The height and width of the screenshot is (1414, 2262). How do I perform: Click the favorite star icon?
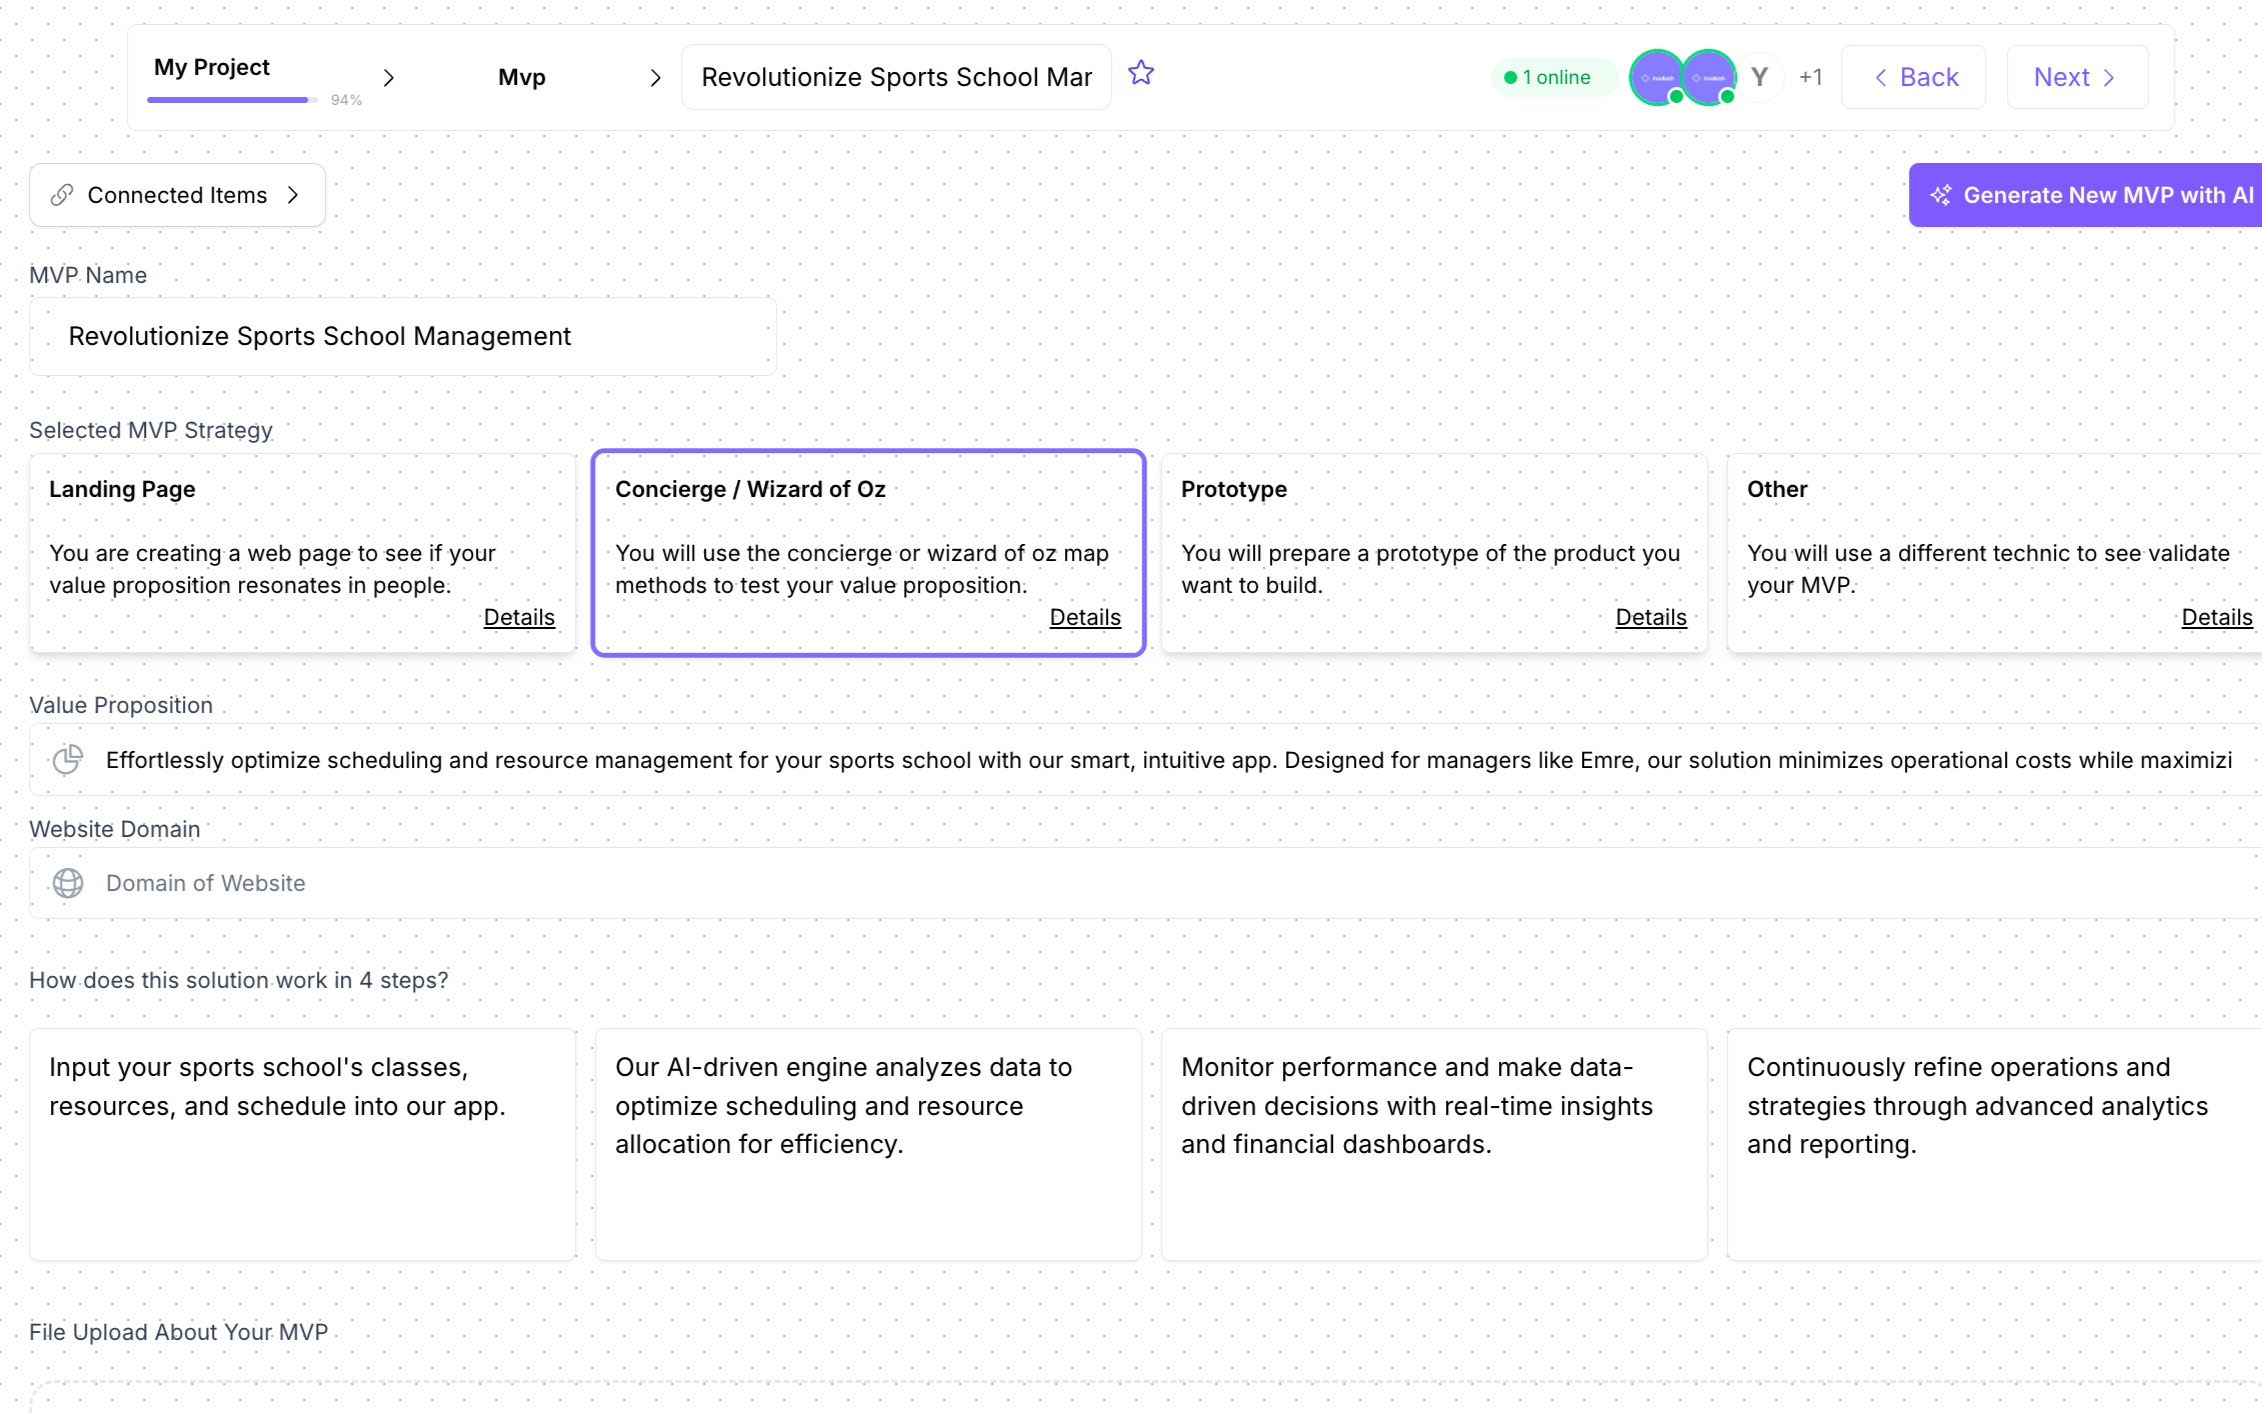(x=1141, y=73)
